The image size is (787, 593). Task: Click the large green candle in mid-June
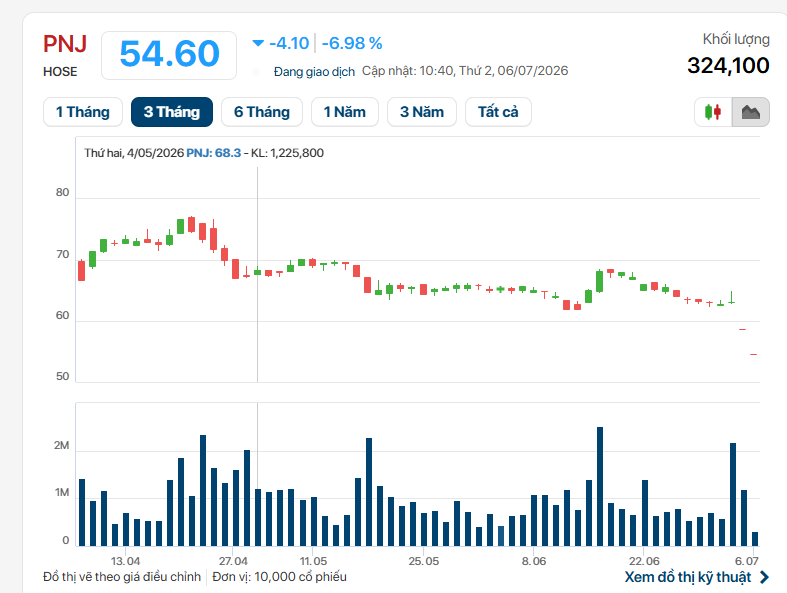click(x=599, y=281)
